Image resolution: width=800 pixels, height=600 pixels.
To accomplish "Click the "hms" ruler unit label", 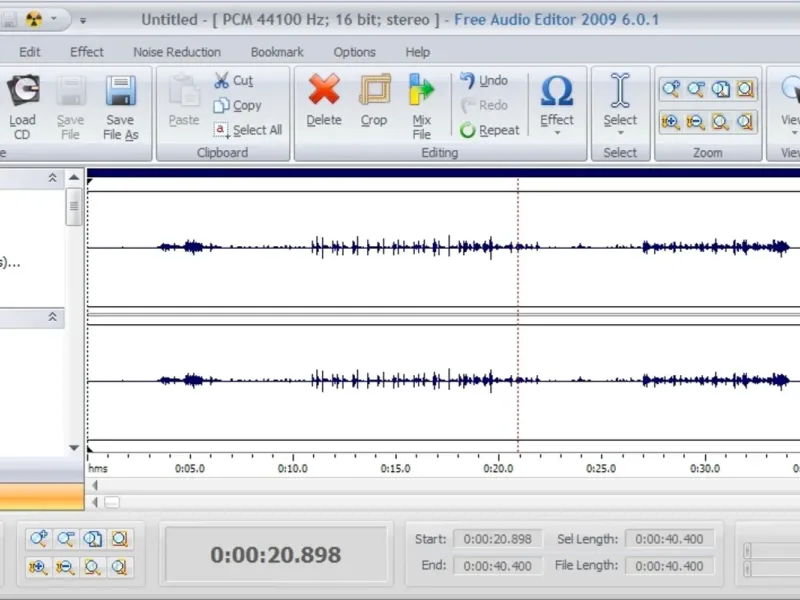I will click(97, 468).
